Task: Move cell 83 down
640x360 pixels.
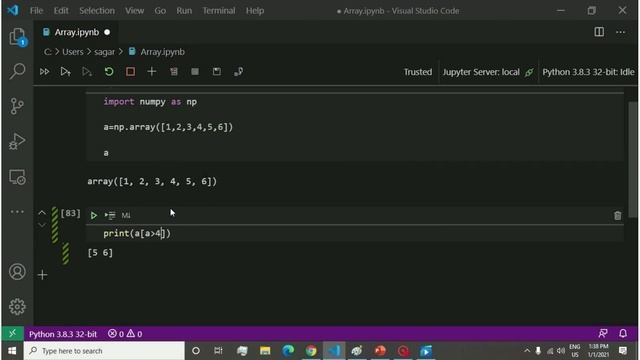Action: [42, 225]
